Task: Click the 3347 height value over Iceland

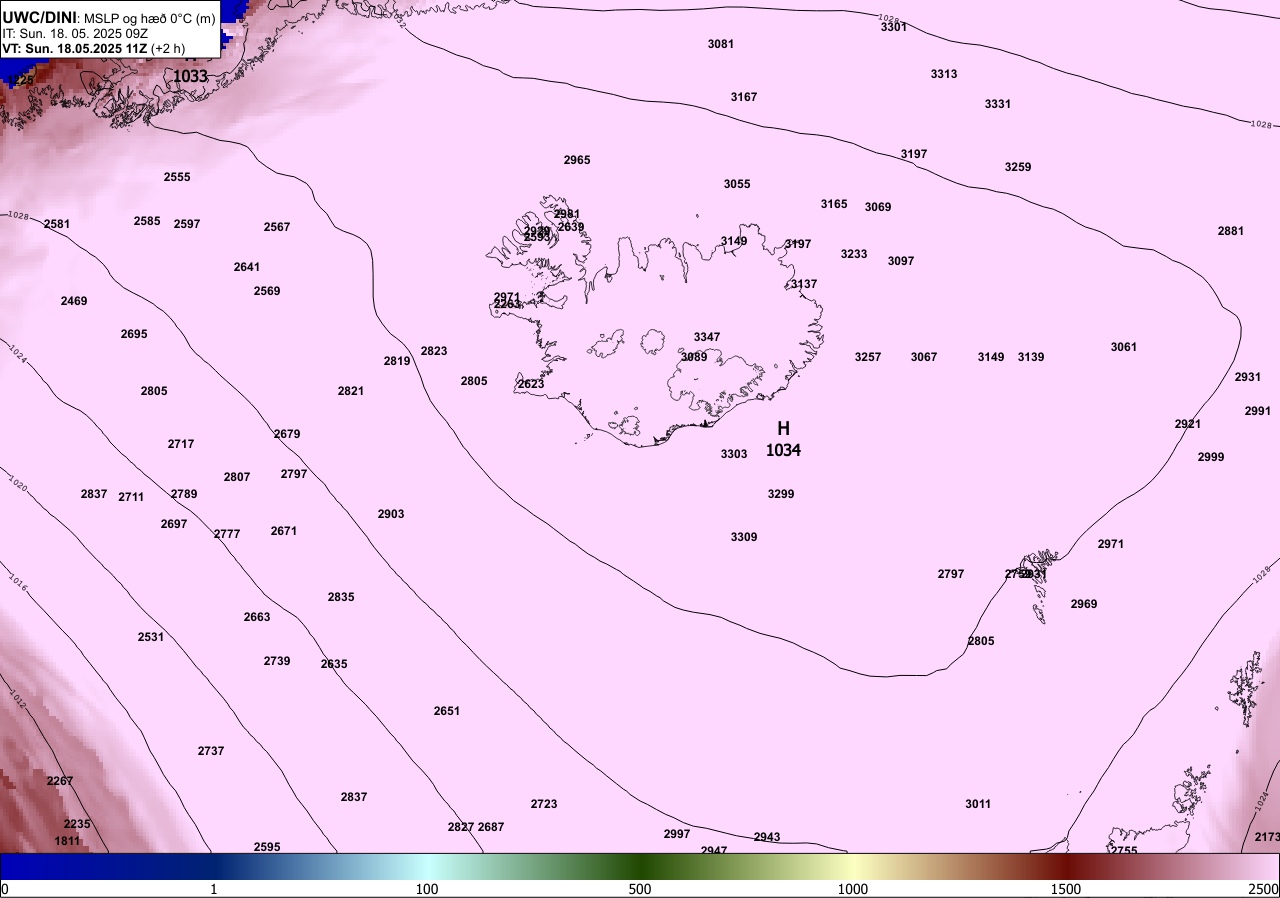Action: tap(707, 337)
